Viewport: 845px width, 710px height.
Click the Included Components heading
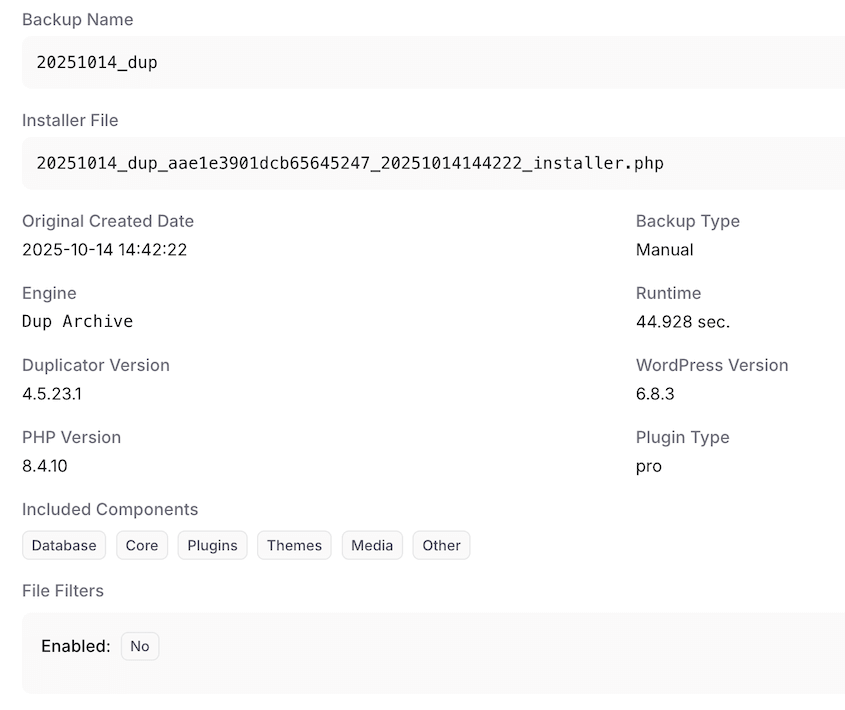point(110,509)
